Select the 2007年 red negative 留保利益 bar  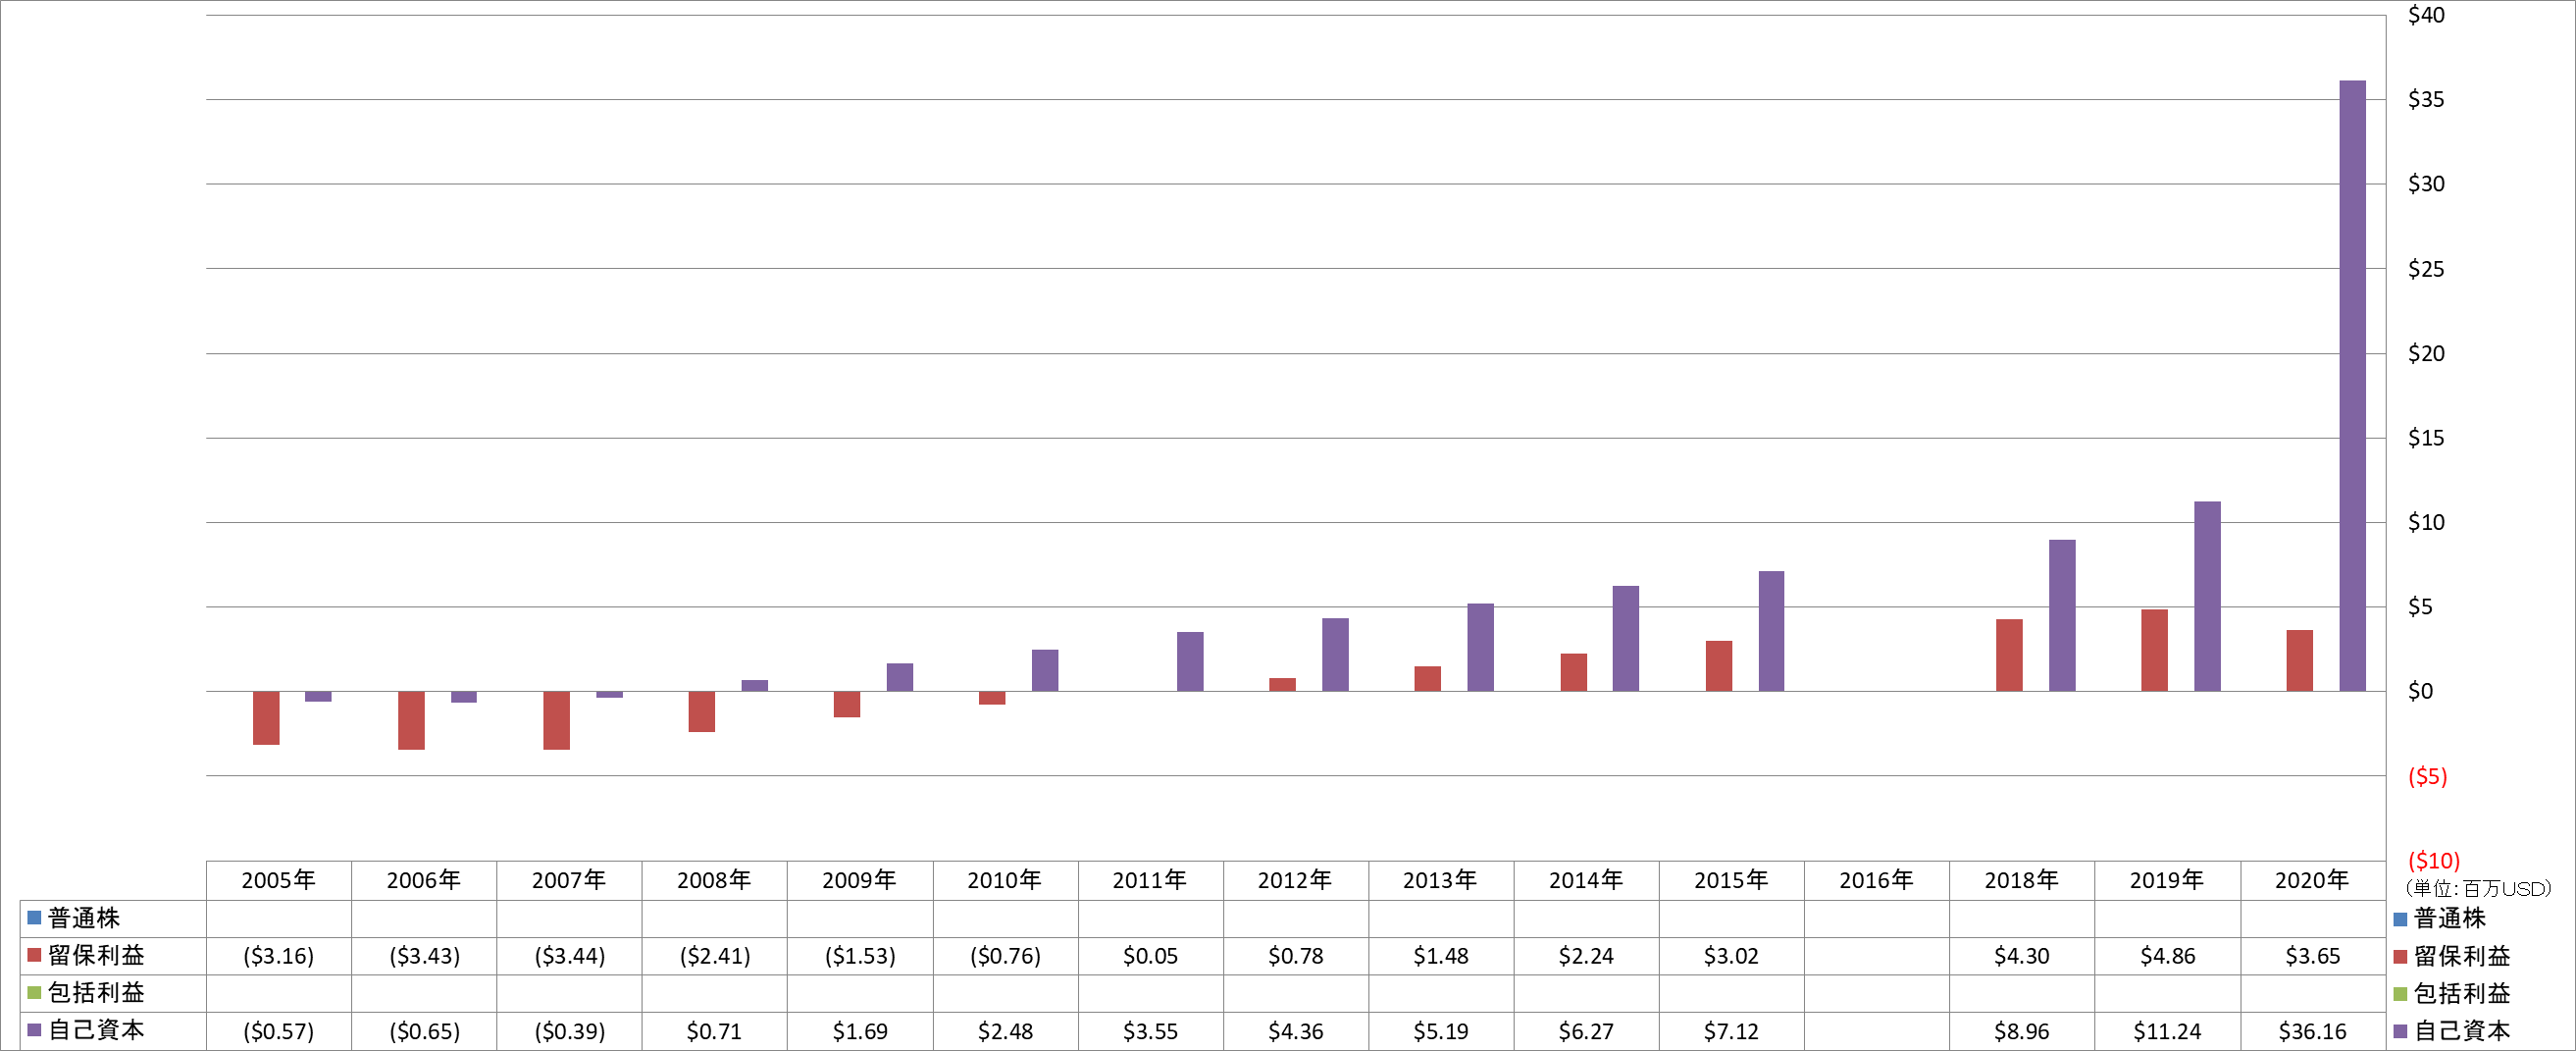click(556, 721)
